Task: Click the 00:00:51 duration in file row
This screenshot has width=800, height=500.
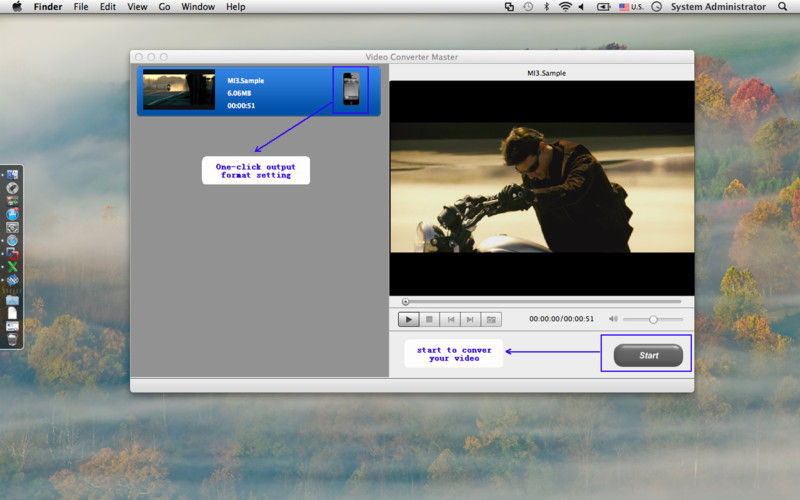Action: 241,106
